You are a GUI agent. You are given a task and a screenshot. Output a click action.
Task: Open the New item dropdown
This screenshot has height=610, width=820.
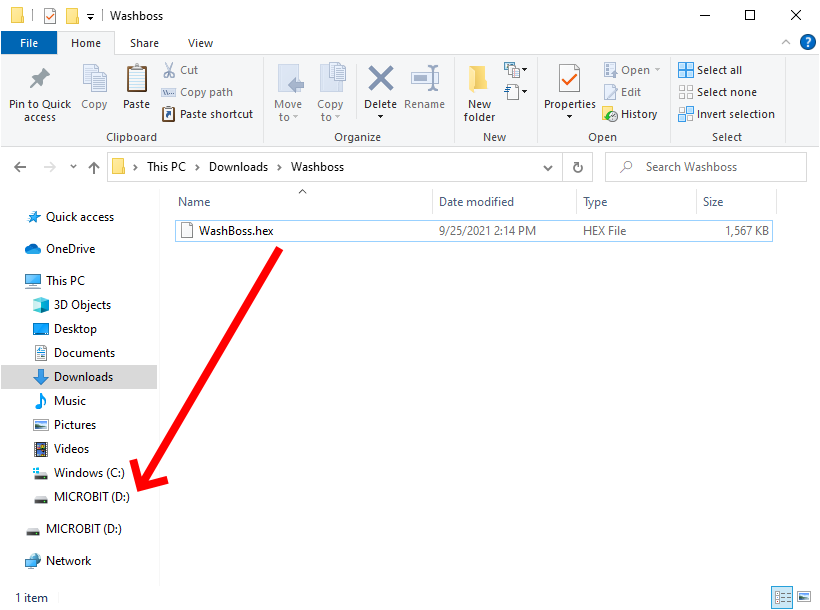pos(515,70)
